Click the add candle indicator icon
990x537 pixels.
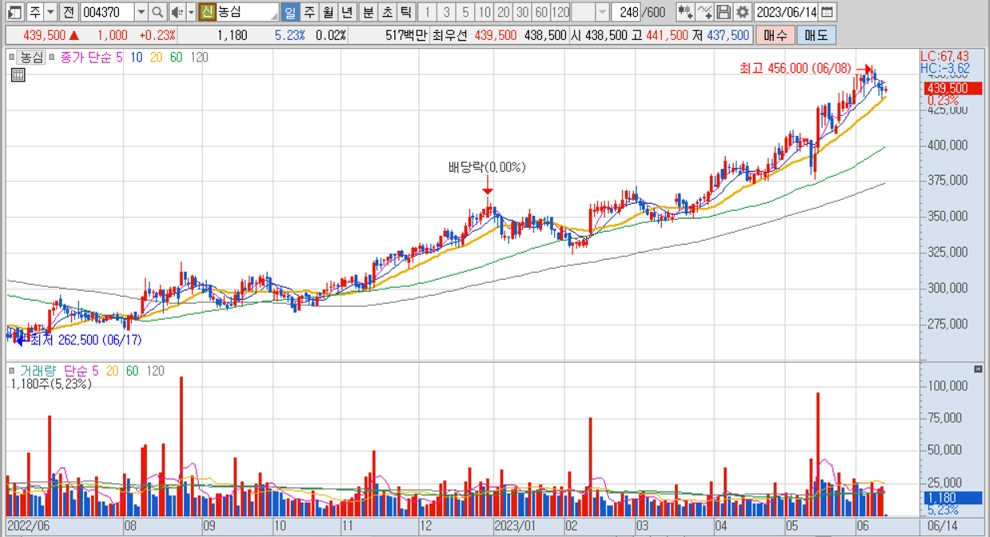(x=685, y=12)
